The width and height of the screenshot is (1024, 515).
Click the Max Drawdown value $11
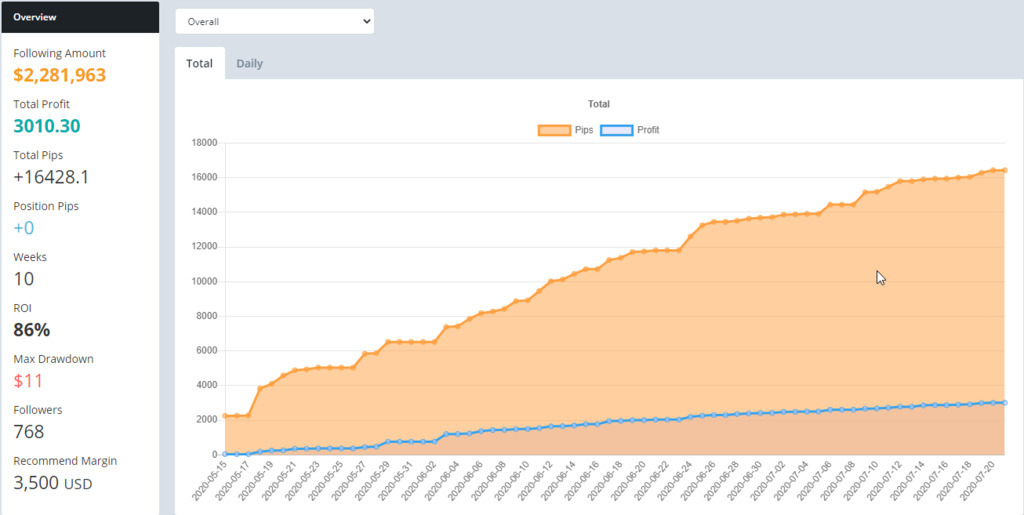click(x=28, y=381)
